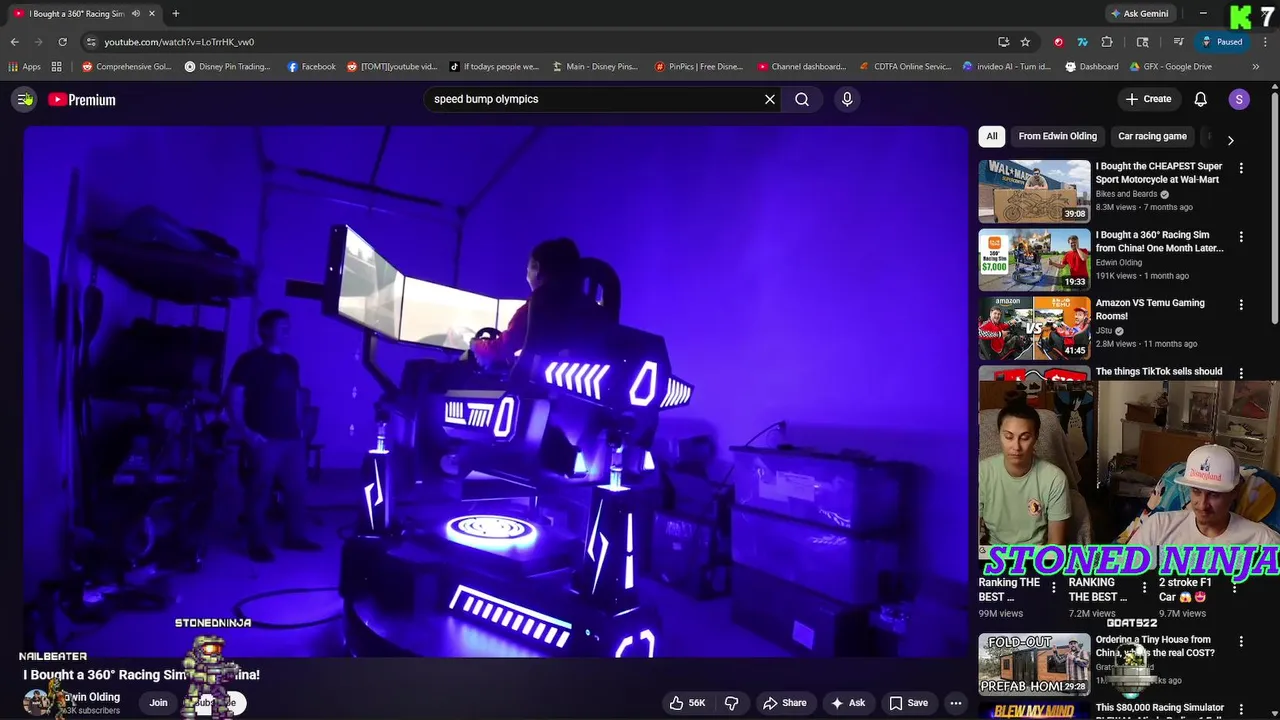Viewport: 1280px width, 720px height.
Task: Open the Comprehensive Gol... bookmark
Action: coord(126,67)
